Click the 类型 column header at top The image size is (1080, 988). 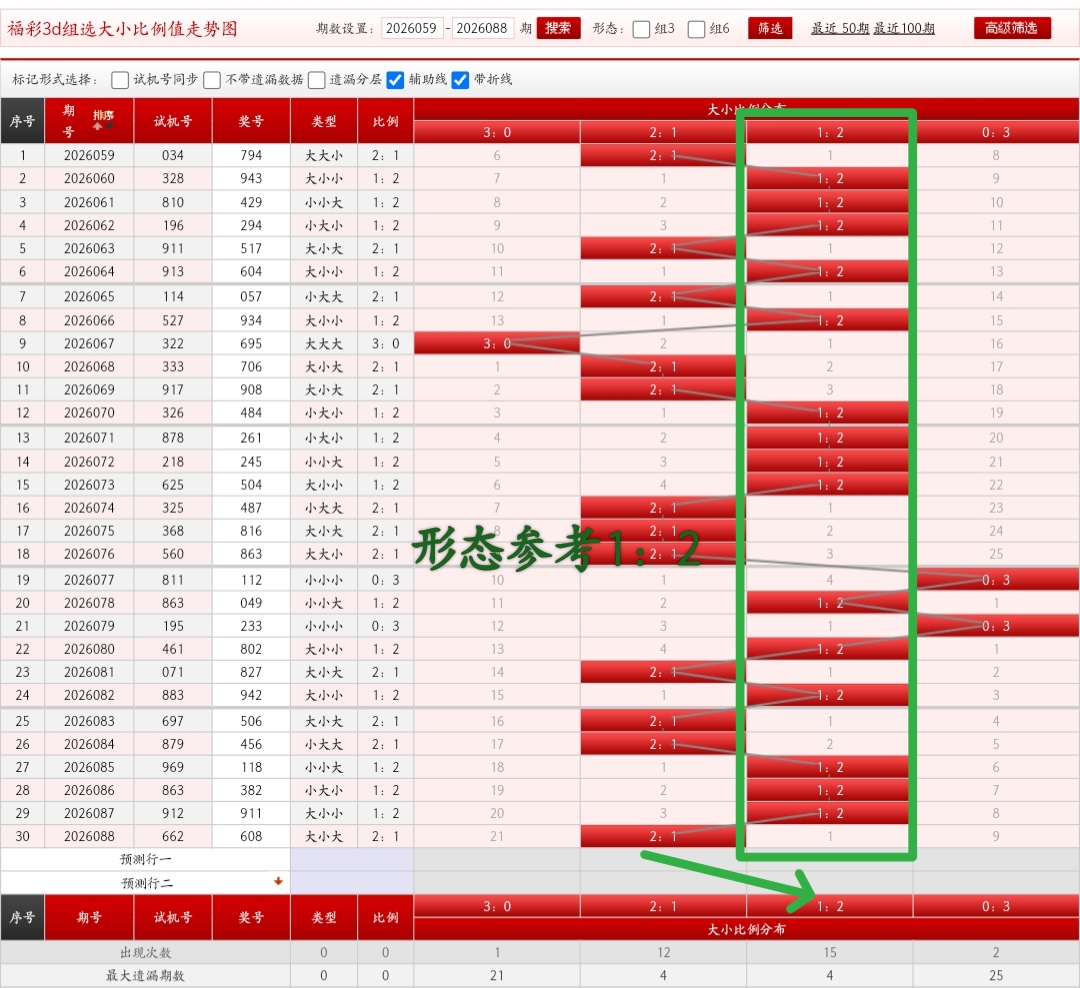coord(324,121)
